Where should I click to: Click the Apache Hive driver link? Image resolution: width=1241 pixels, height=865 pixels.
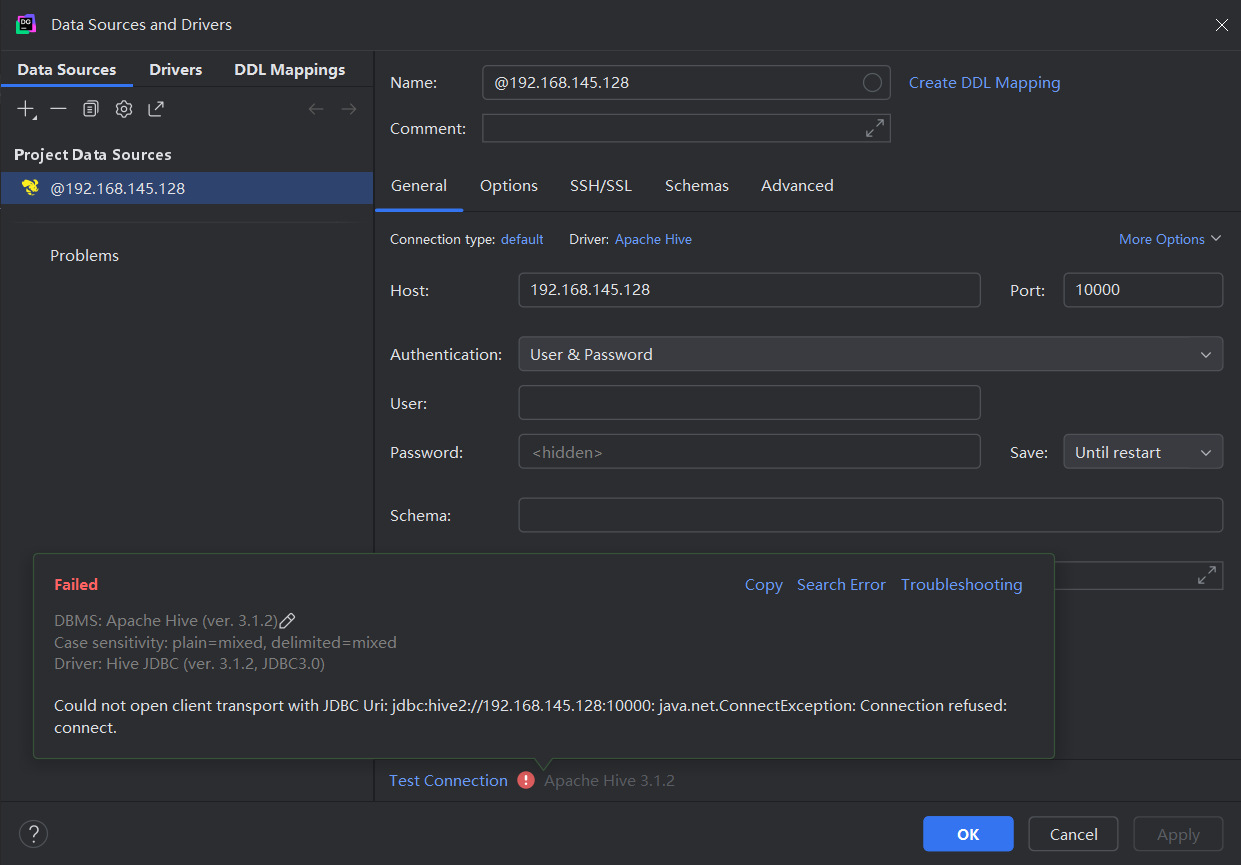653,240
